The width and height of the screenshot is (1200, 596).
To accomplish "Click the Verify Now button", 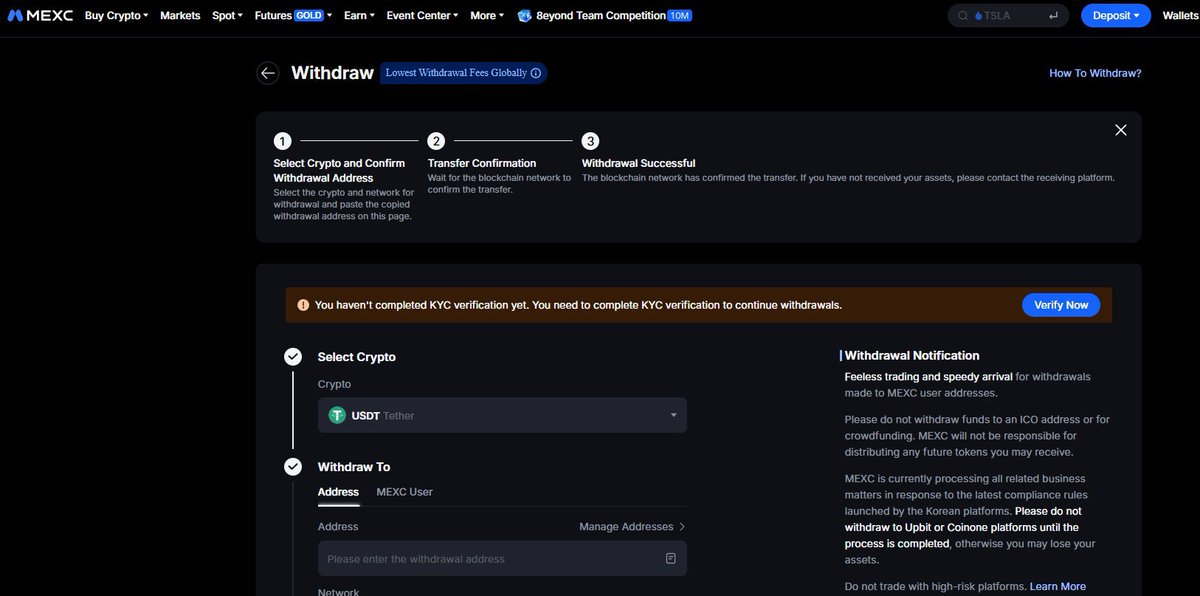I will click(1061, 305).
